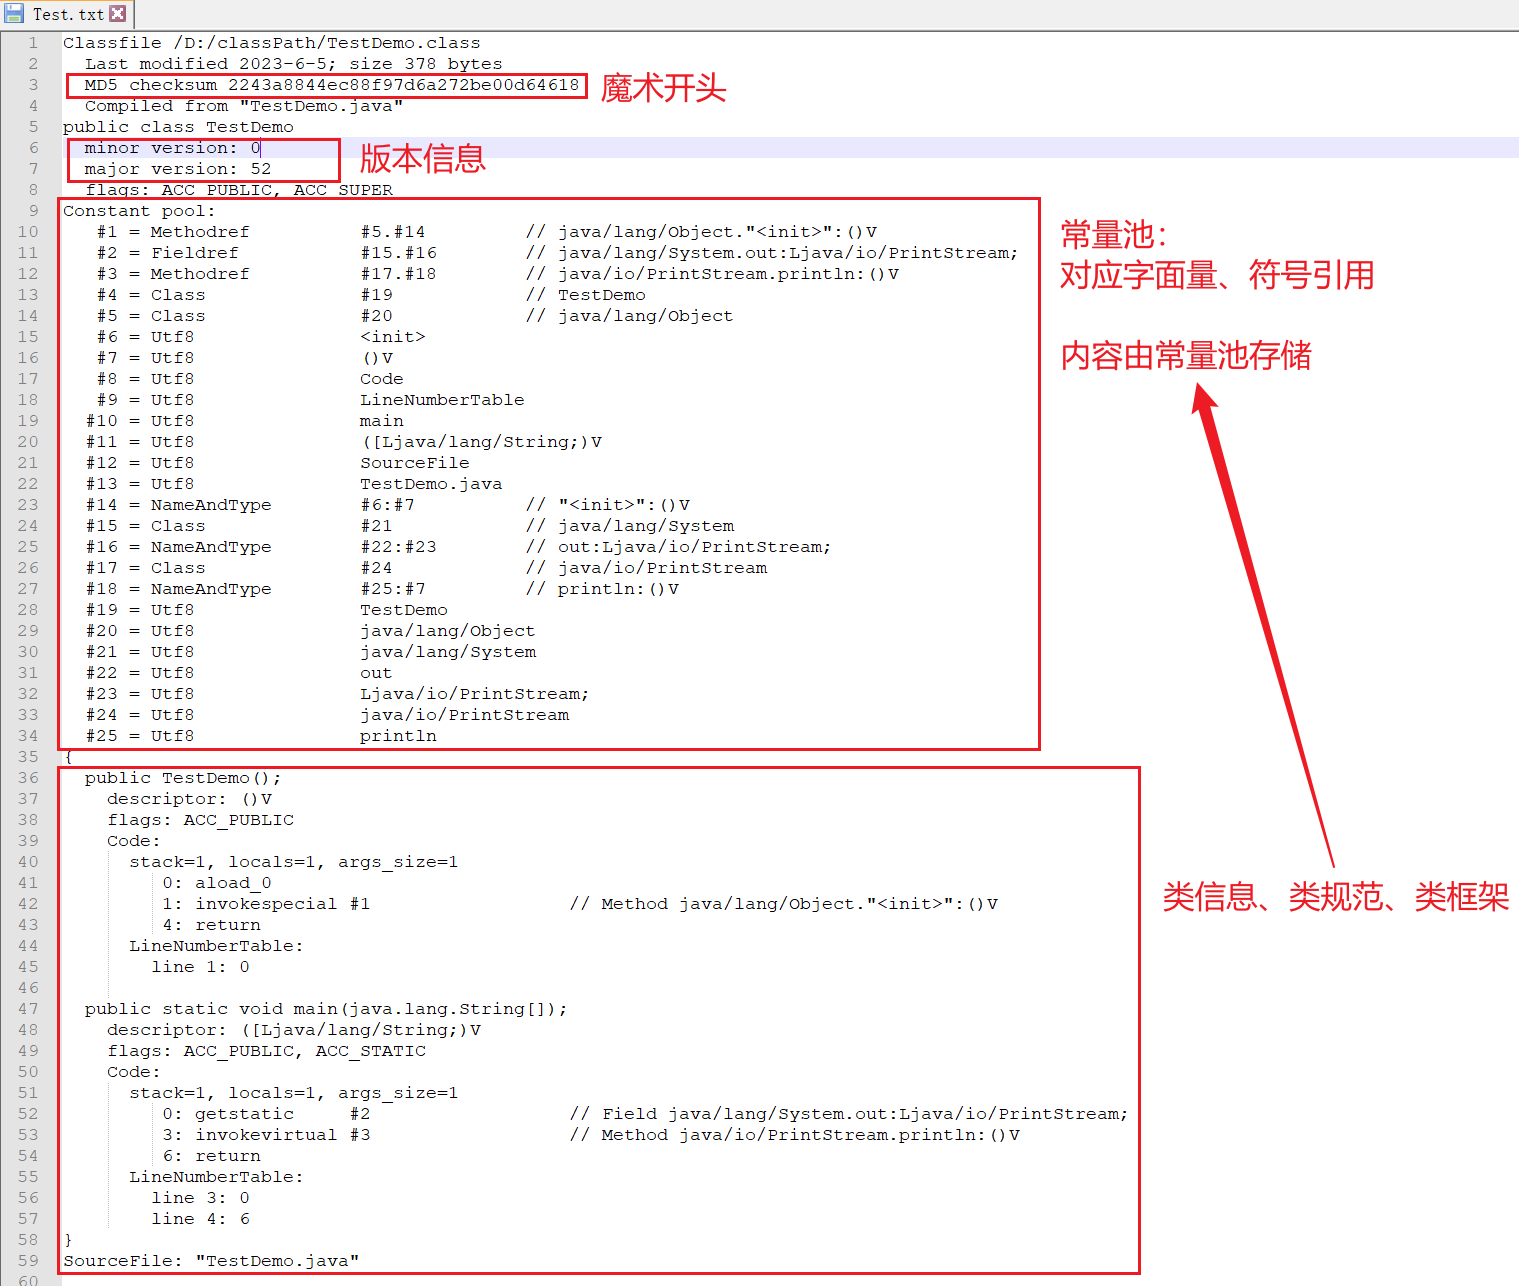Viewport: 1519px width, 1286px height.
Task: Click the '#13 = Utf8 TestDemo.java' entry
Action: point(294,484)
